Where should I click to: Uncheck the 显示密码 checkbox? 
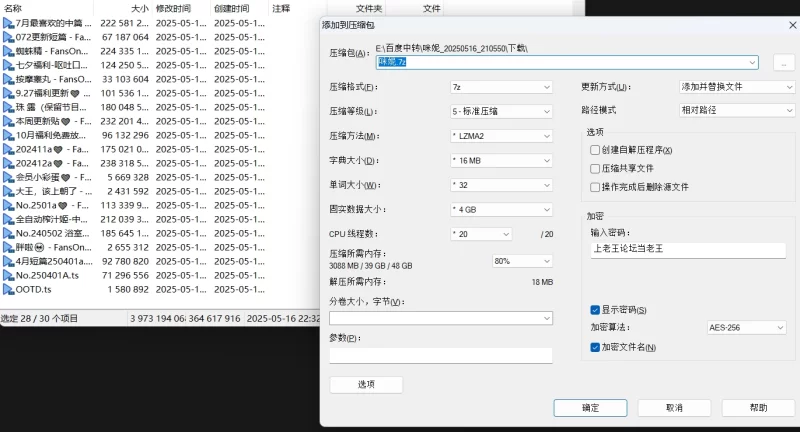(594, 310)
